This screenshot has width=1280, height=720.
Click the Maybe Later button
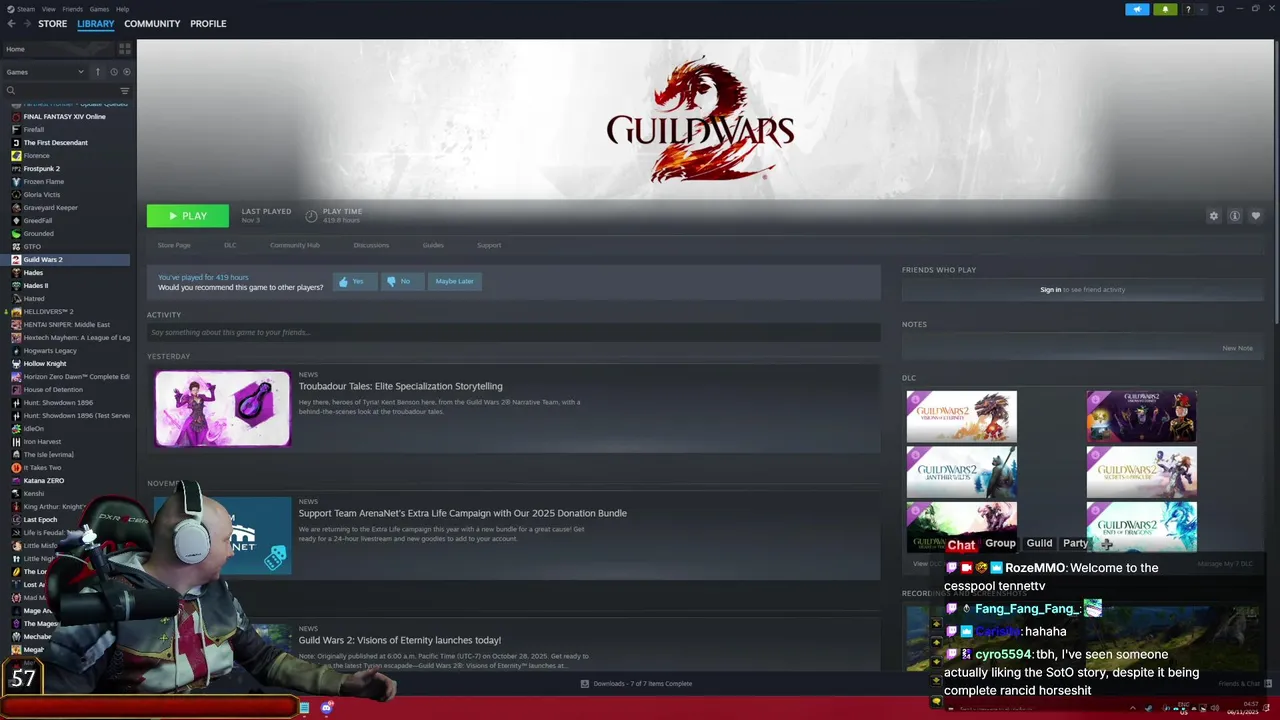pos(454,281)
